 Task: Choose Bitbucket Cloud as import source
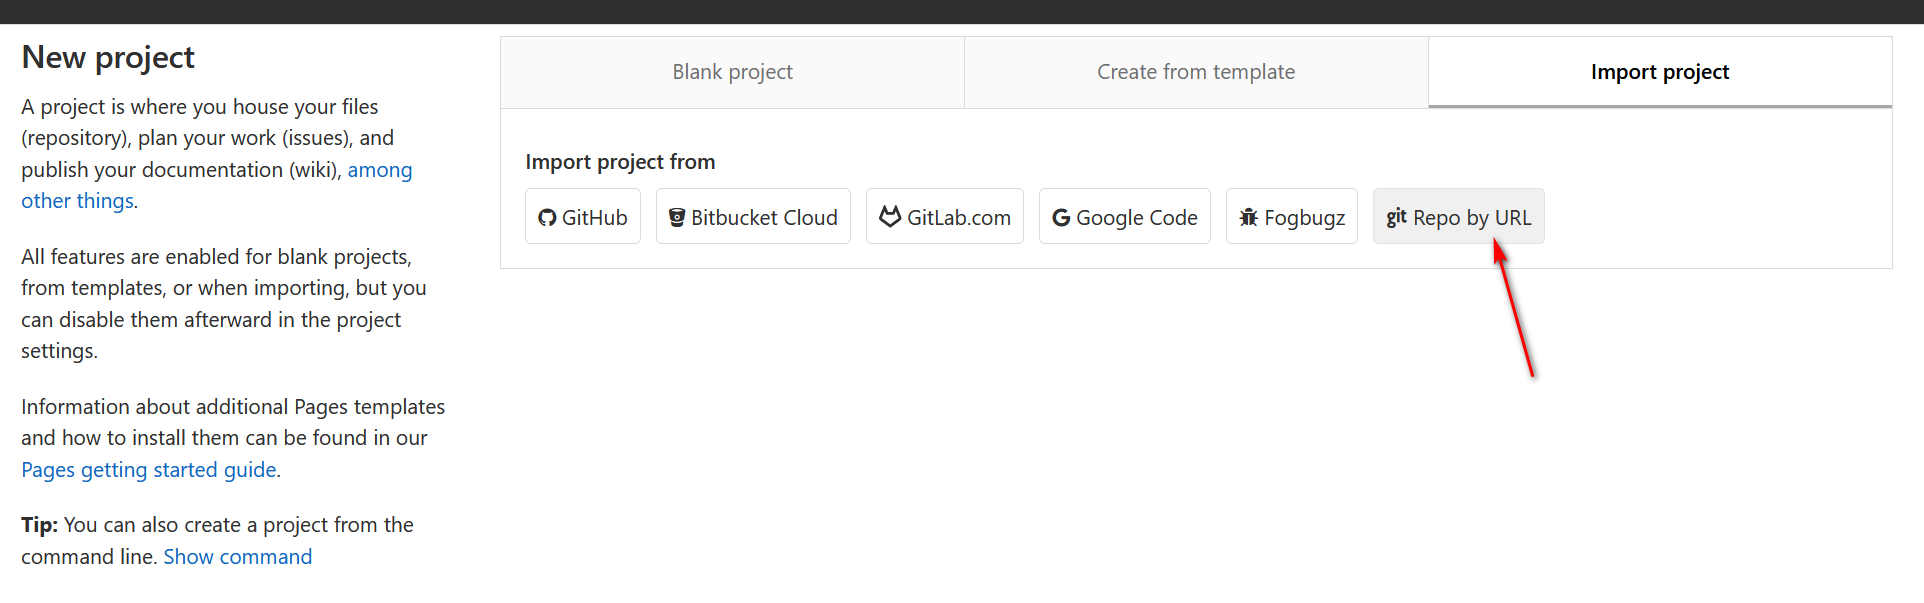point(764,217)
